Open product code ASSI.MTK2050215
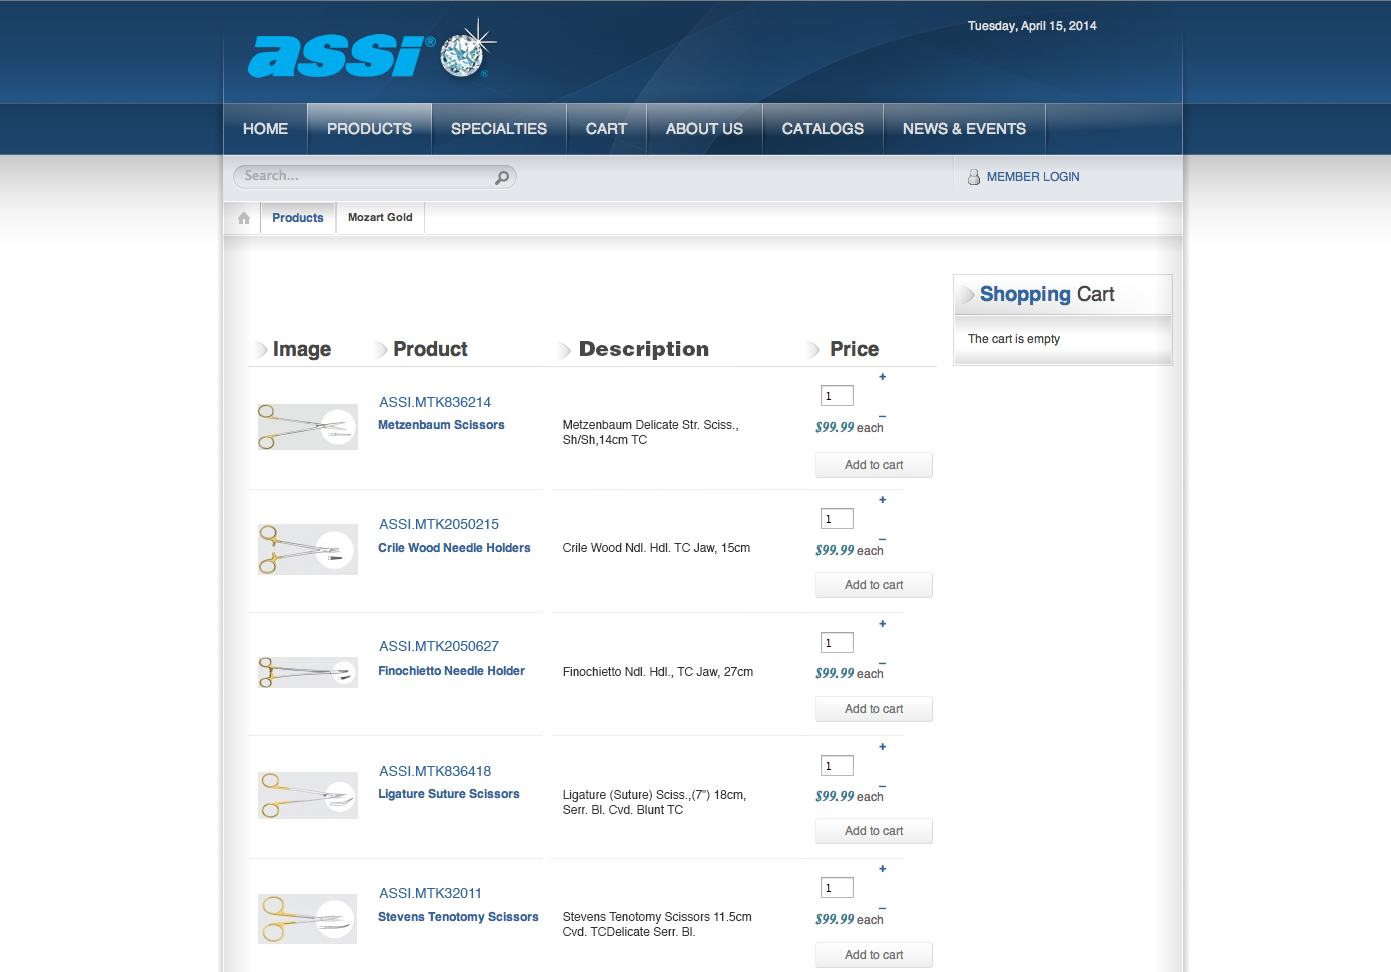 pos(439,524)
